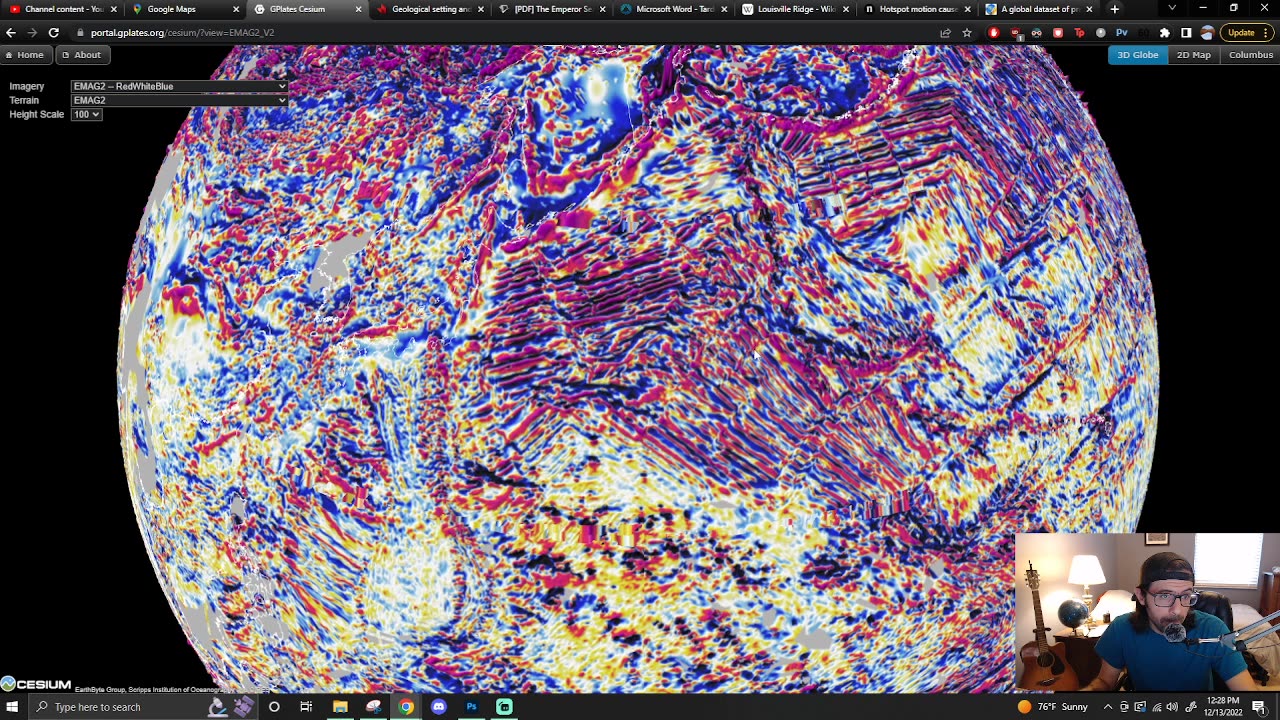Reload the GPlates portal page
The image size is (1280, 720).
pos(54,32)
